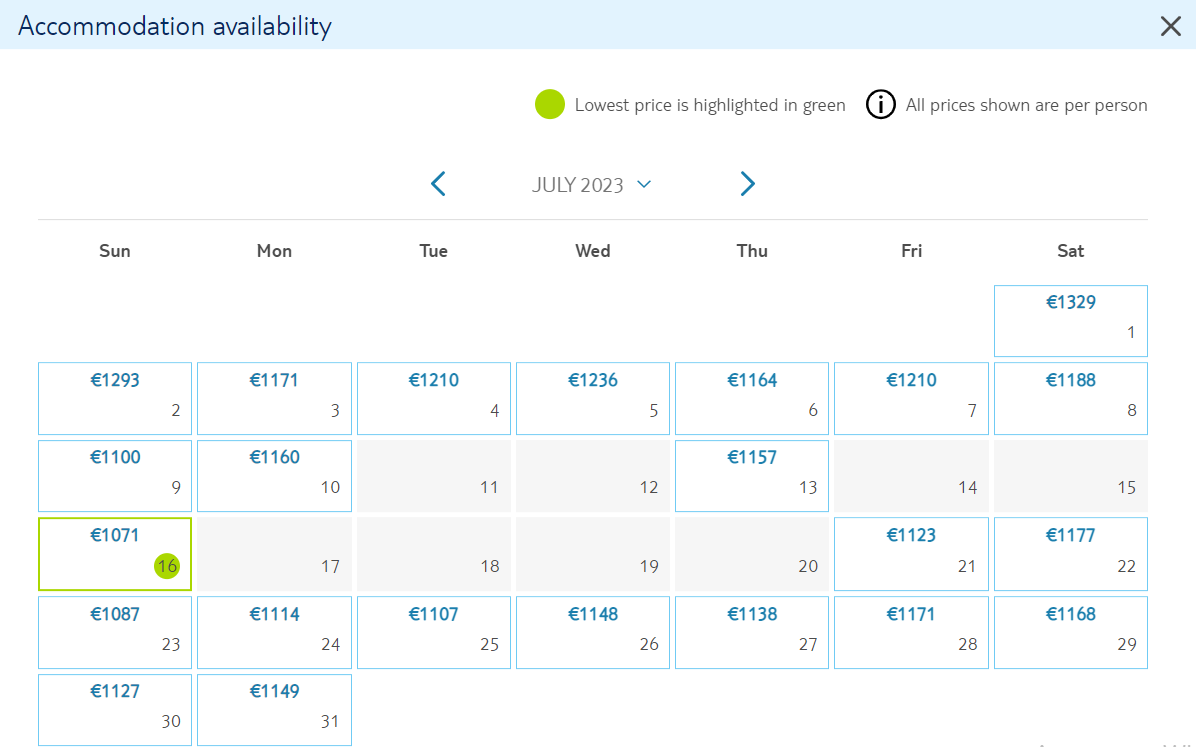
Task: Select July 23 priced at €1087
Action: tap(114, 633)
